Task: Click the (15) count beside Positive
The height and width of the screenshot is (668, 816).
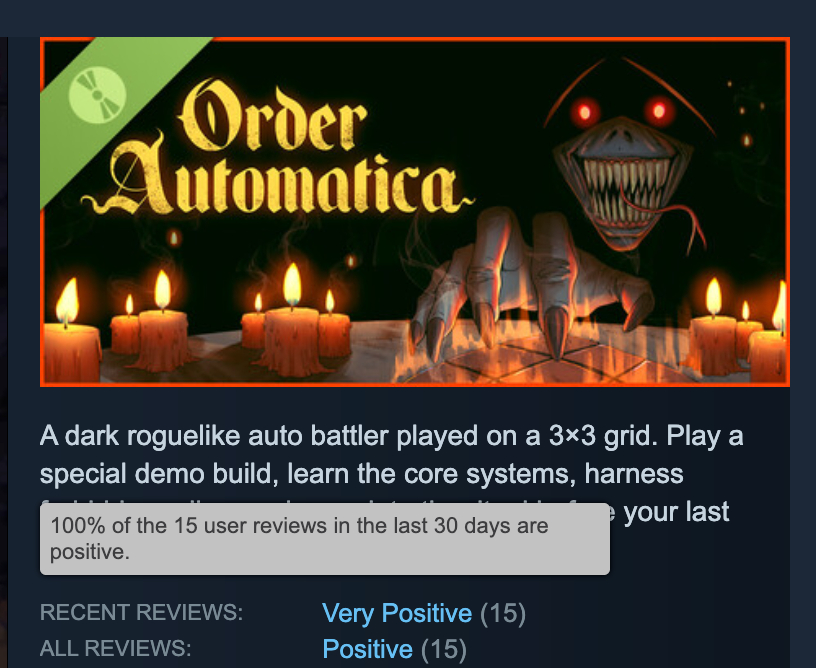Action: click(443, 649)
